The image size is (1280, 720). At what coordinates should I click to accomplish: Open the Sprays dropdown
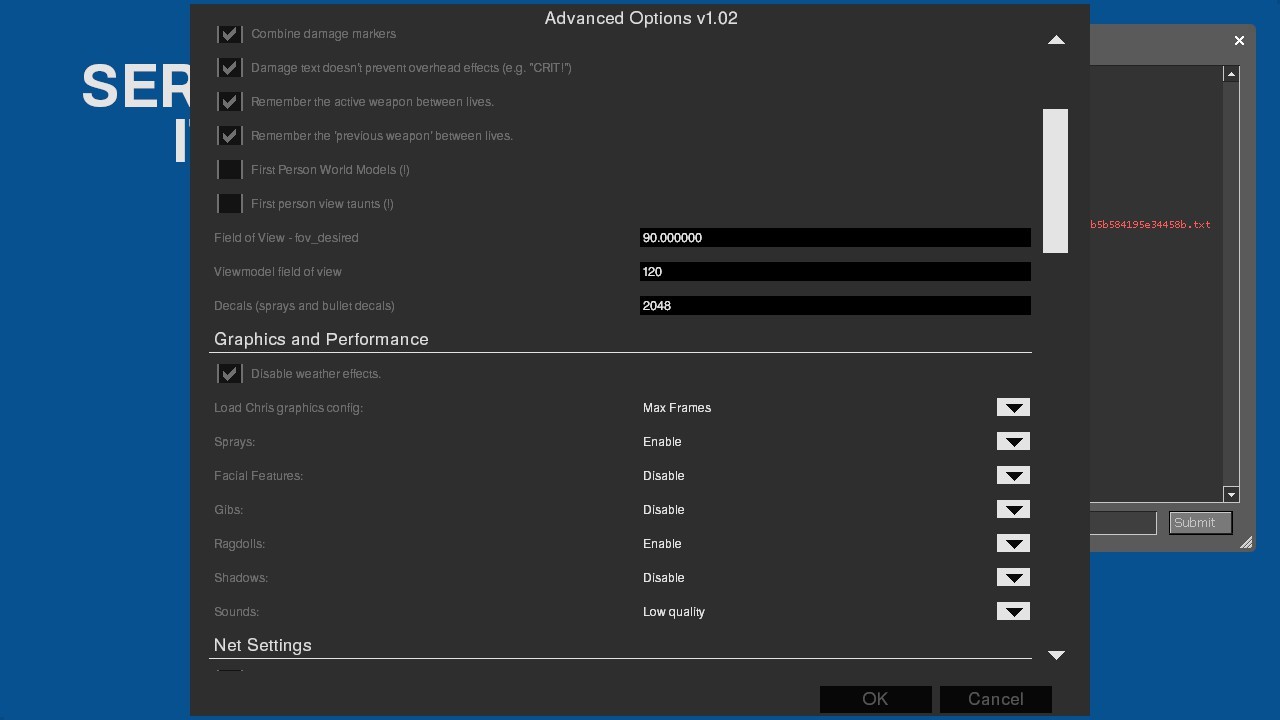[x=1013, y=442]
